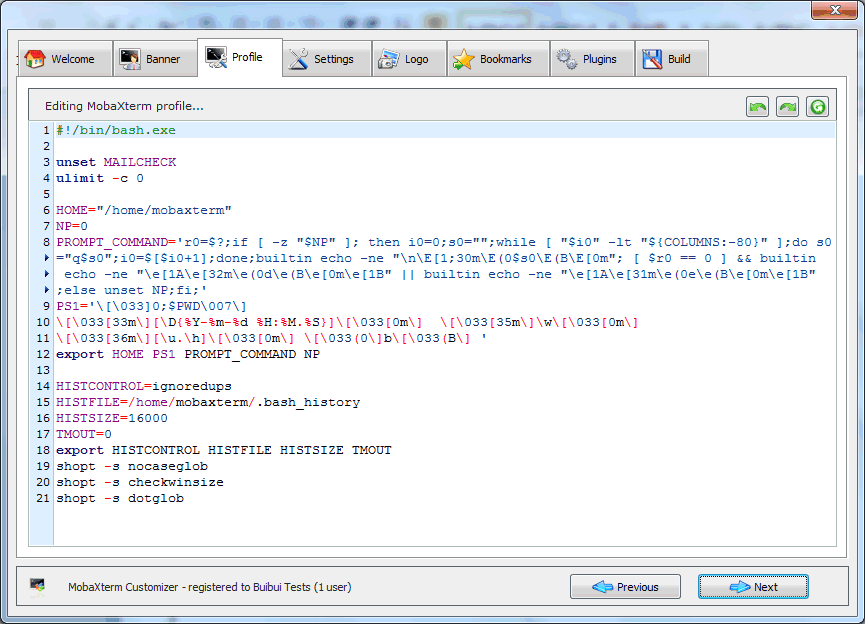This screenshot has height=624, width=865.
Task: Click the star icon on the Bookmarks tab
Action: tap(463, 59)
